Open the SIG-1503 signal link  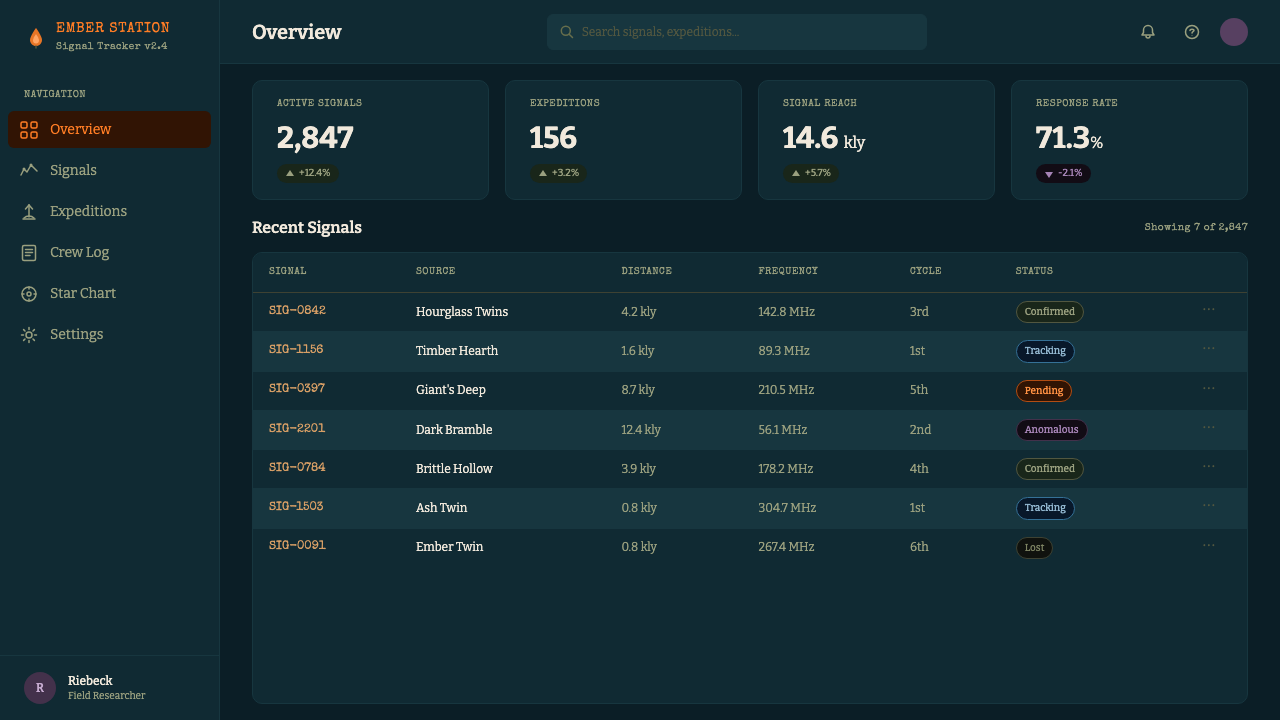[296, 506]
